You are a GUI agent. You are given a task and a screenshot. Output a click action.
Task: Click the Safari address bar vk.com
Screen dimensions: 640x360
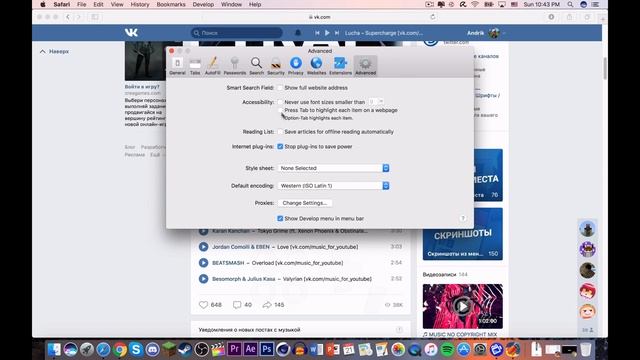[320, 17]
